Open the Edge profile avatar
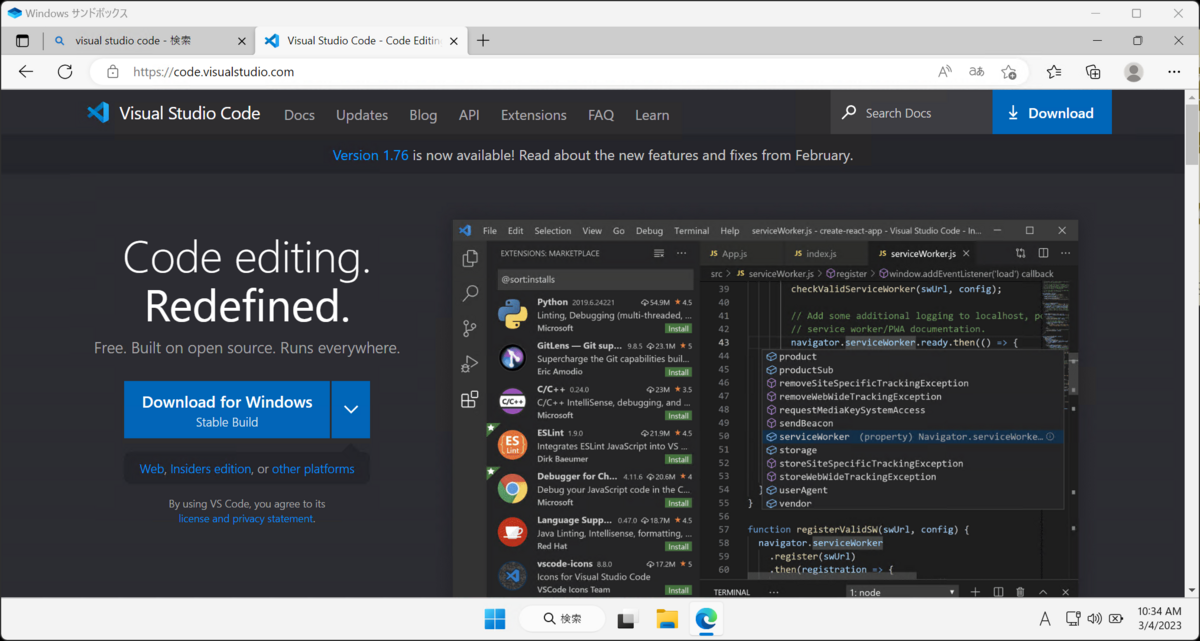 click(x=1133, y=72)
